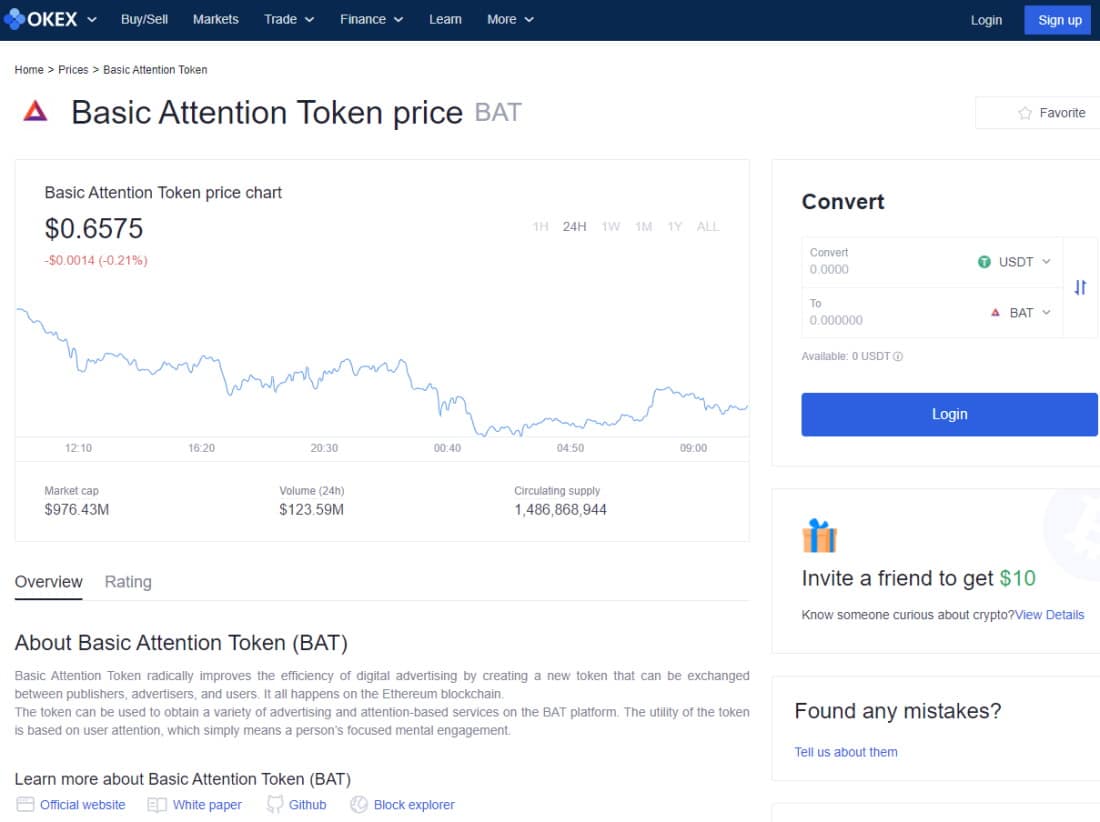Viewport: 1100px width, 822px height.
Task: Click the gift box icon
Action: point(819,536)
